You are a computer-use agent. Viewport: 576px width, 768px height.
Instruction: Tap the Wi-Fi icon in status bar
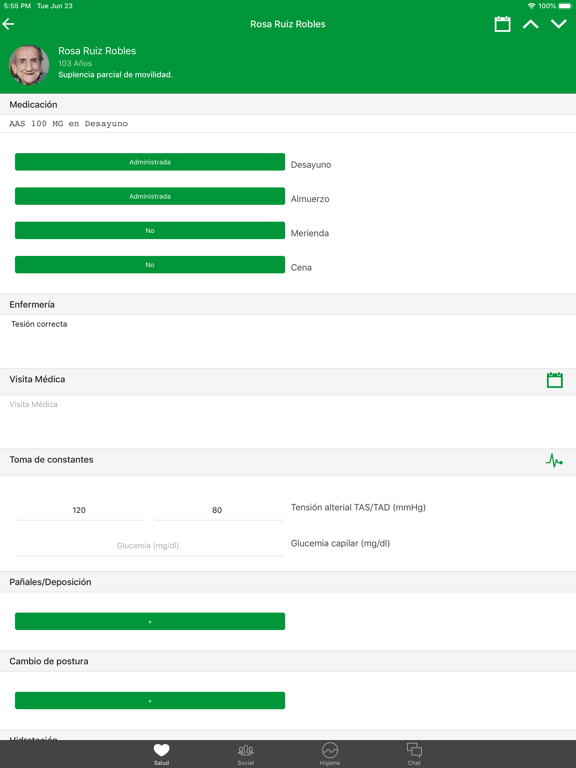tap(531, 6)
